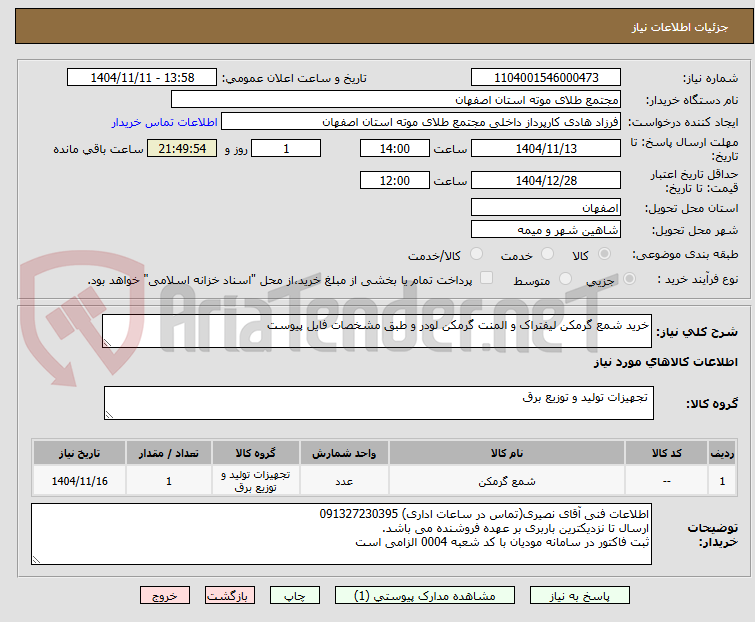
Task: Click the buyer notes text area
Action: (341, 534)
